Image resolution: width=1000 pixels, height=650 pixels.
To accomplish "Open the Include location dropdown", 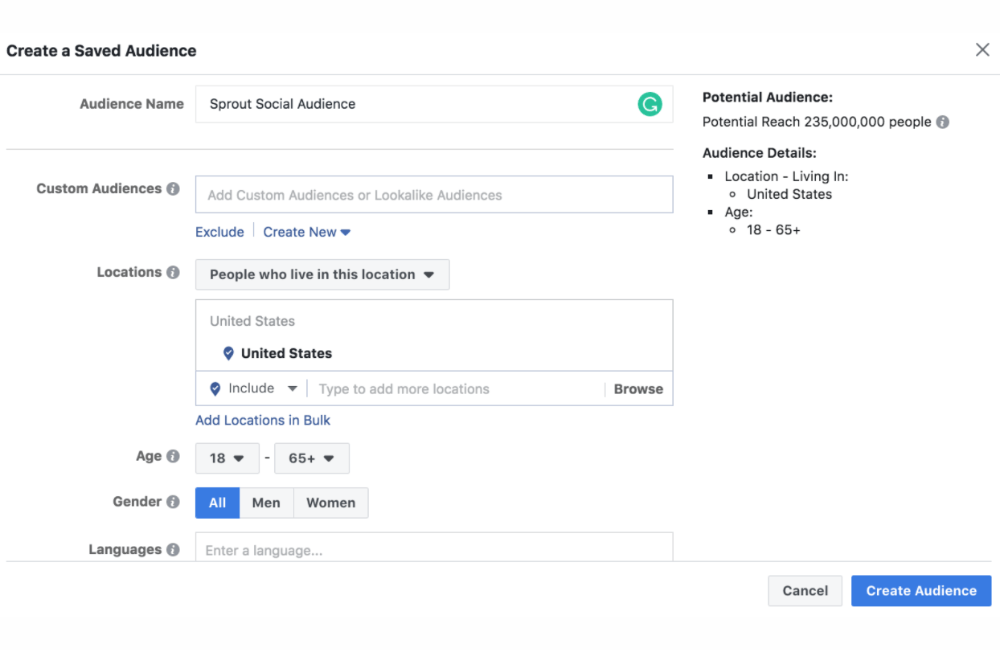I will (x=253, y=388).
